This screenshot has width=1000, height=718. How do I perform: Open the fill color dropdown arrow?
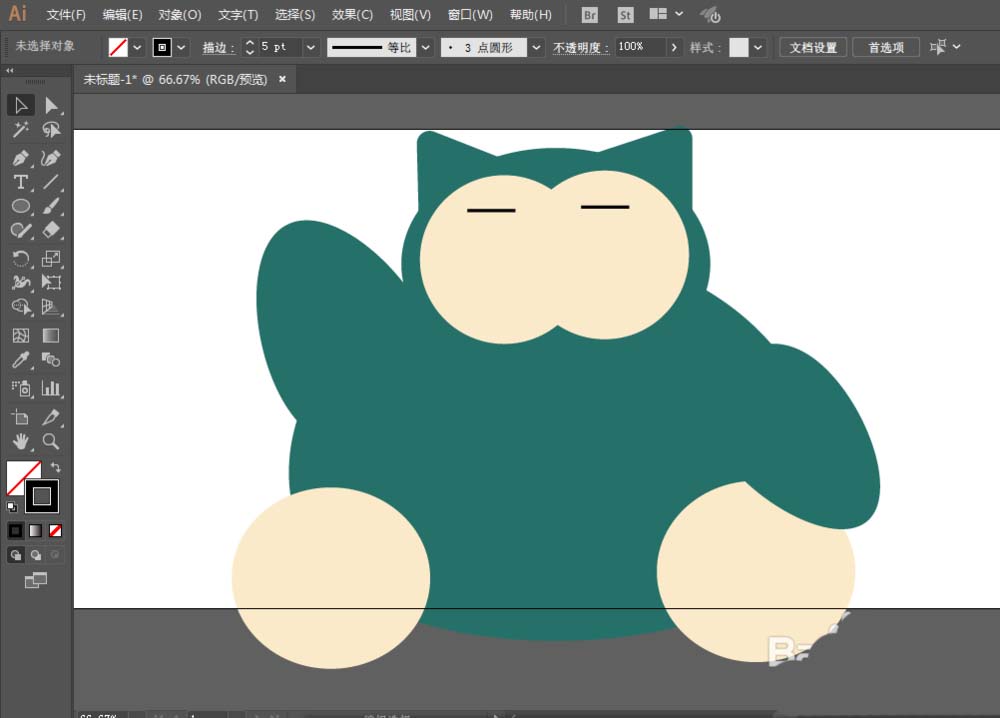coord(137,47)
